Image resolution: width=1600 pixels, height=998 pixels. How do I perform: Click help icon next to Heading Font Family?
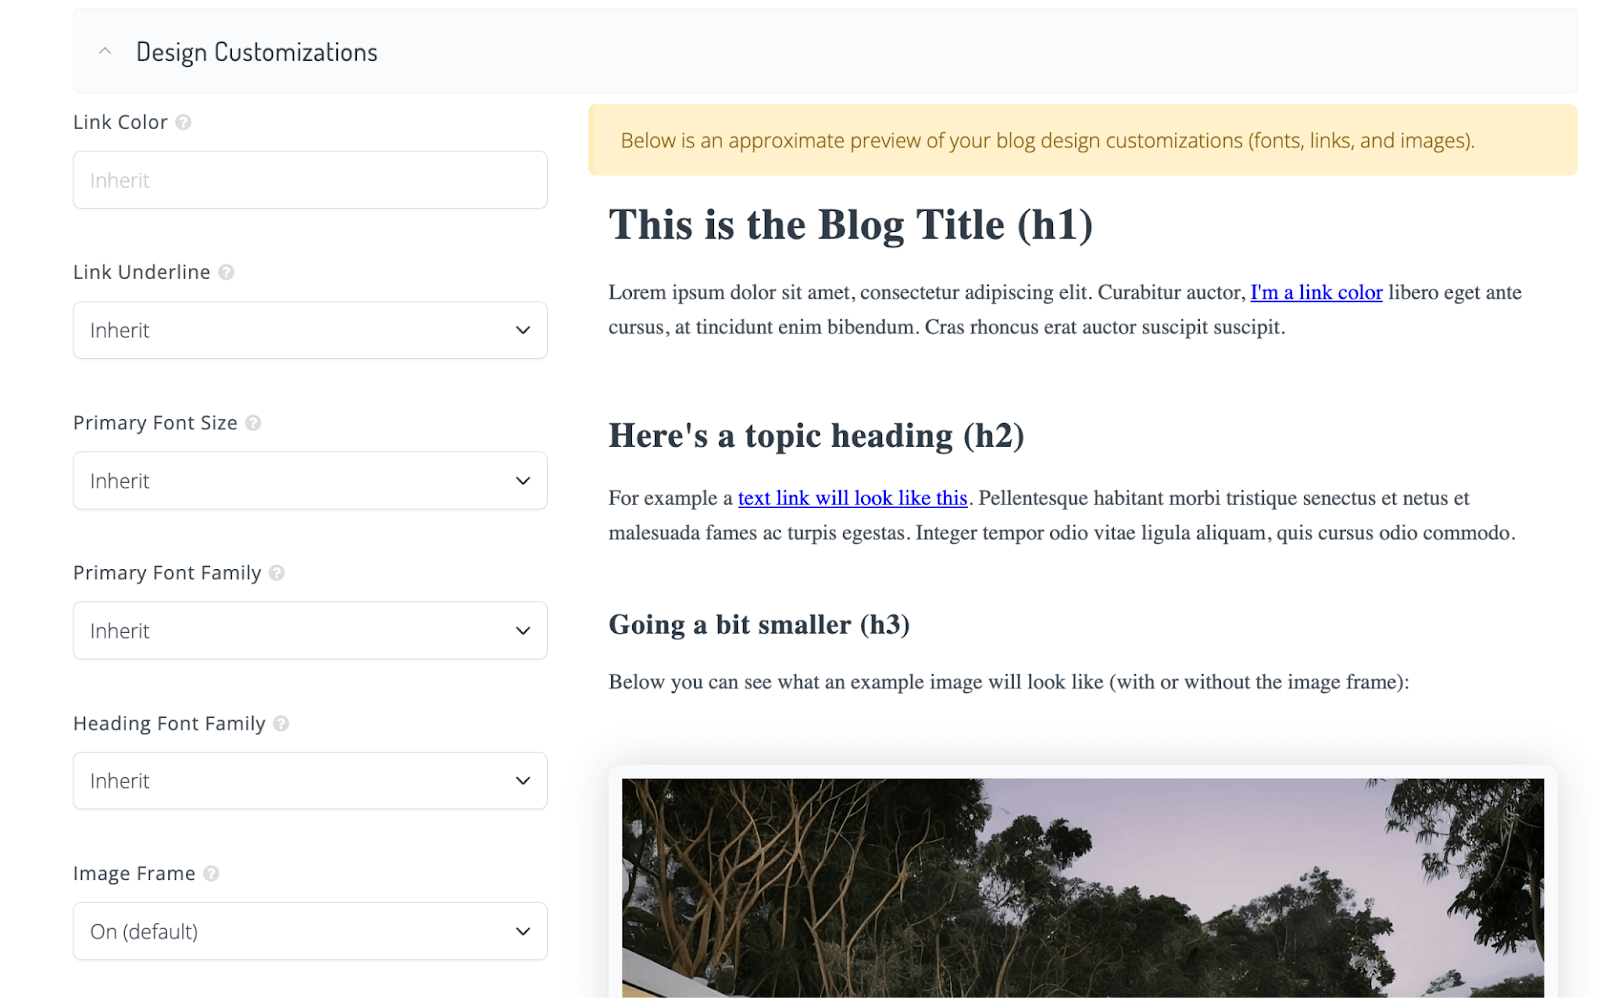(x=281, y=723)
